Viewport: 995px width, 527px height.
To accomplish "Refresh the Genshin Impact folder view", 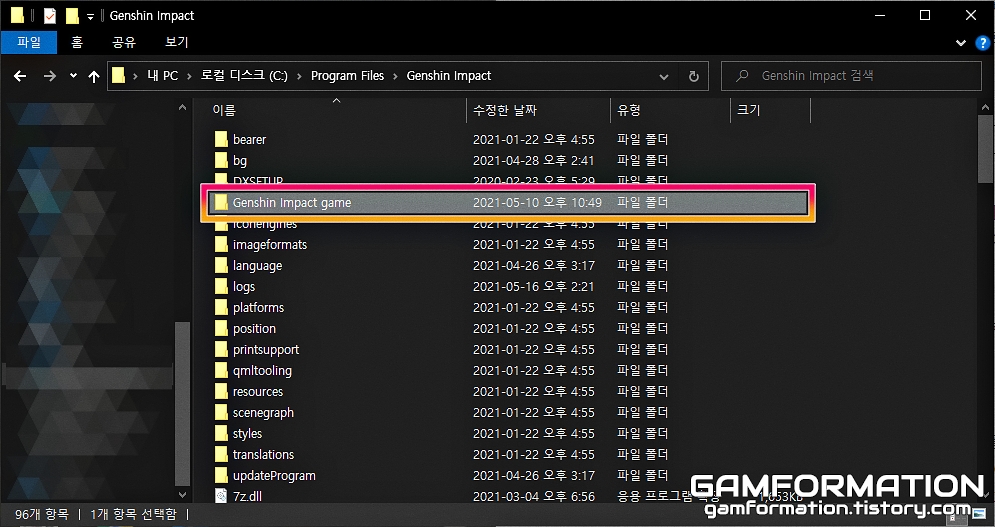I will point(694,76).
